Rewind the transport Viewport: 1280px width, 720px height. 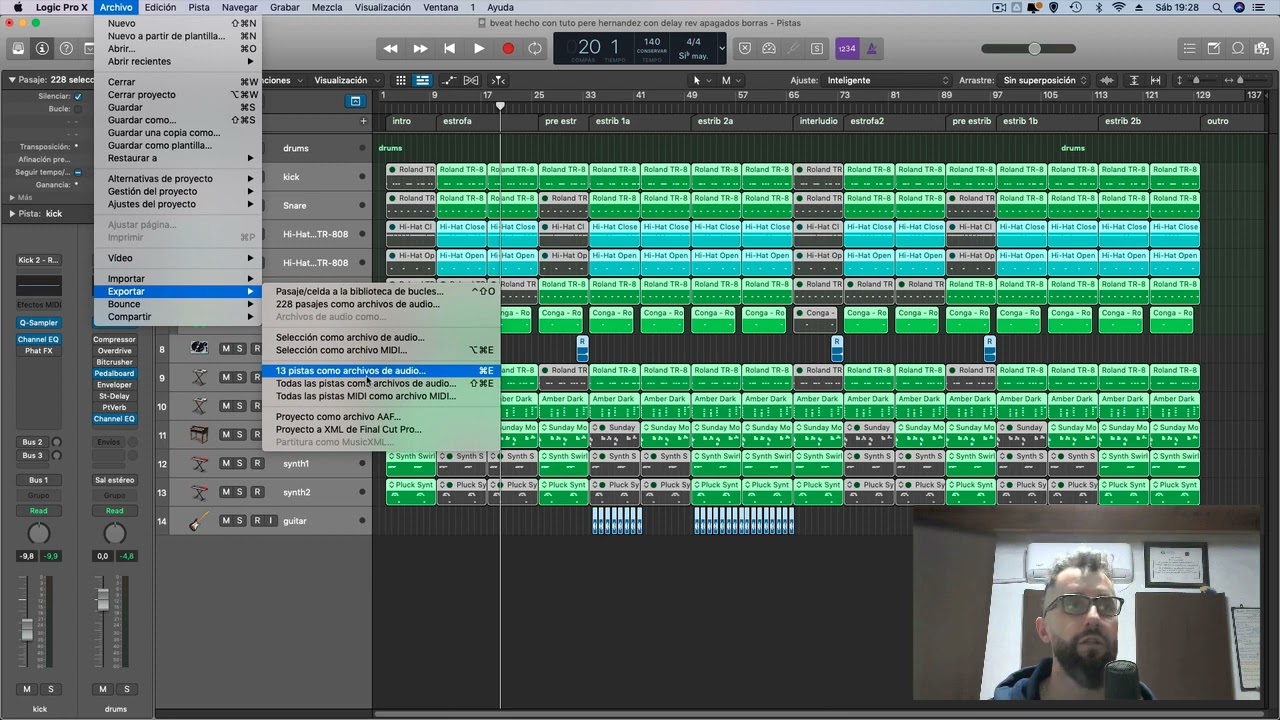click(x=391, y=48)
